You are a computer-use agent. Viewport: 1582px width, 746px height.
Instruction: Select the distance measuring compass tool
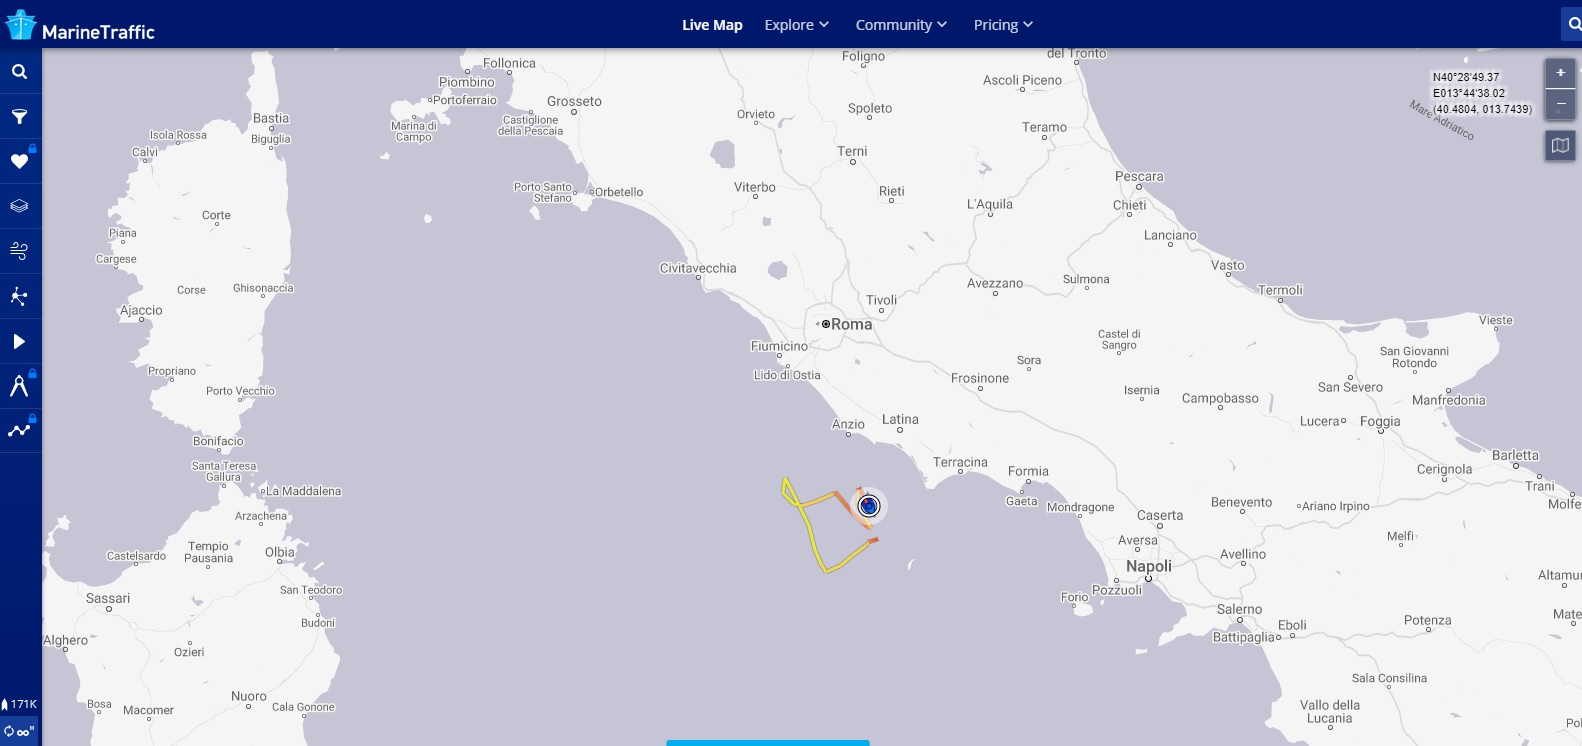point(19,386)
